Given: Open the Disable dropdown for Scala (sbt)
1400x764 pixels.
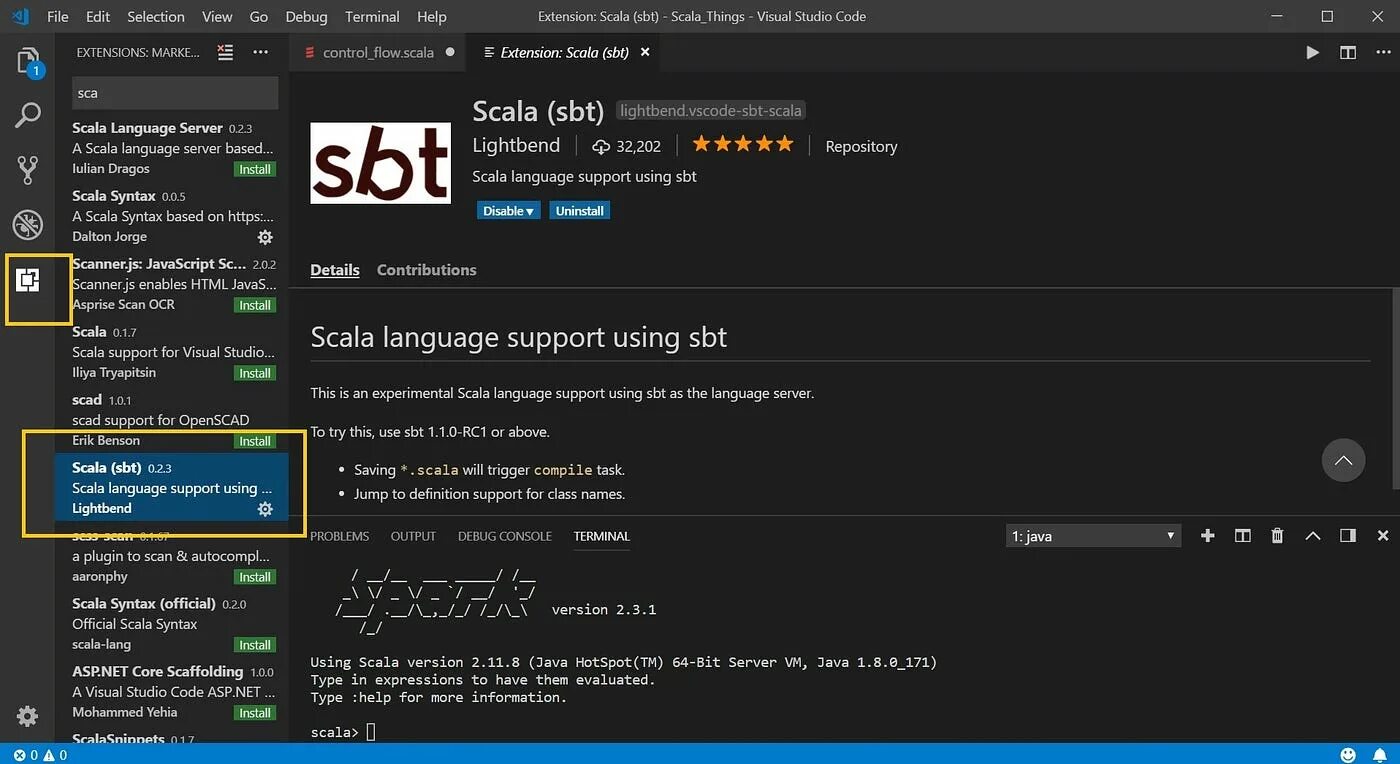Looking at the screenshot, I should [x=509, y=211].
